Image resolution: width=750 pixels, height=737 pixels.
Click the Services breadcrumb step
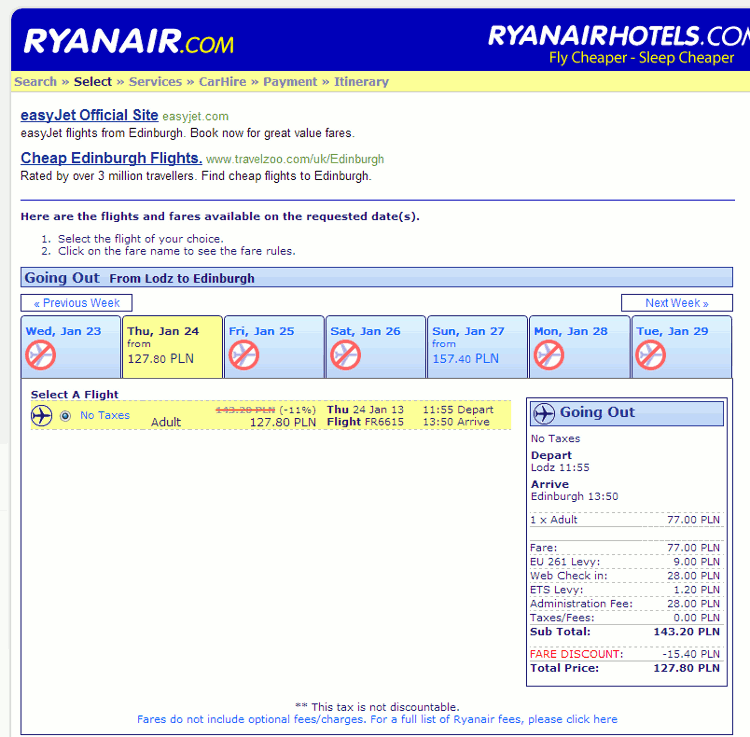(x=155, y=82)
